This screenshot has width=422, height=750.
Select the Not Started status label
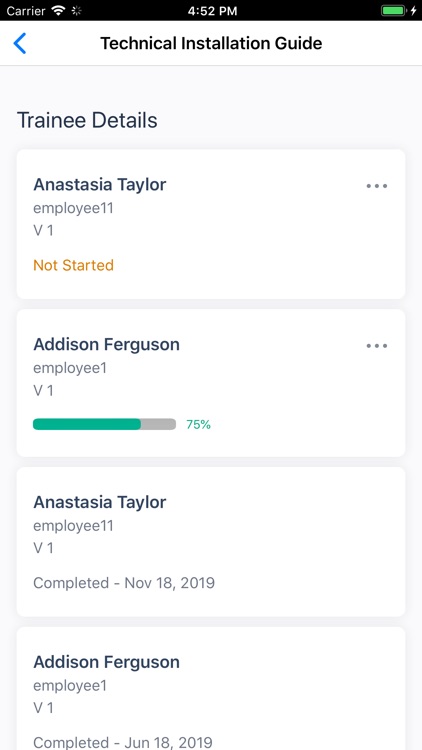tap(74, 265)
